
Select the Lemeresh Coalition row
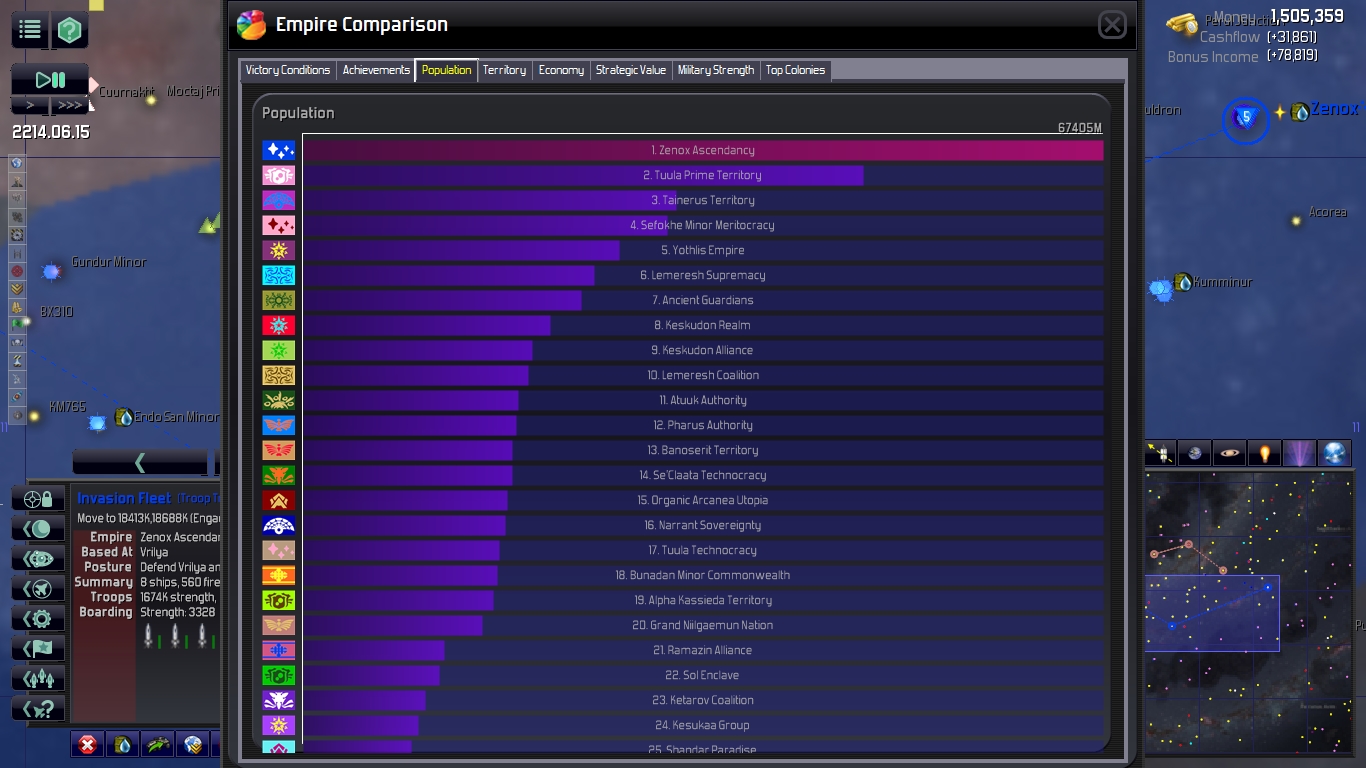pos(703,375)
